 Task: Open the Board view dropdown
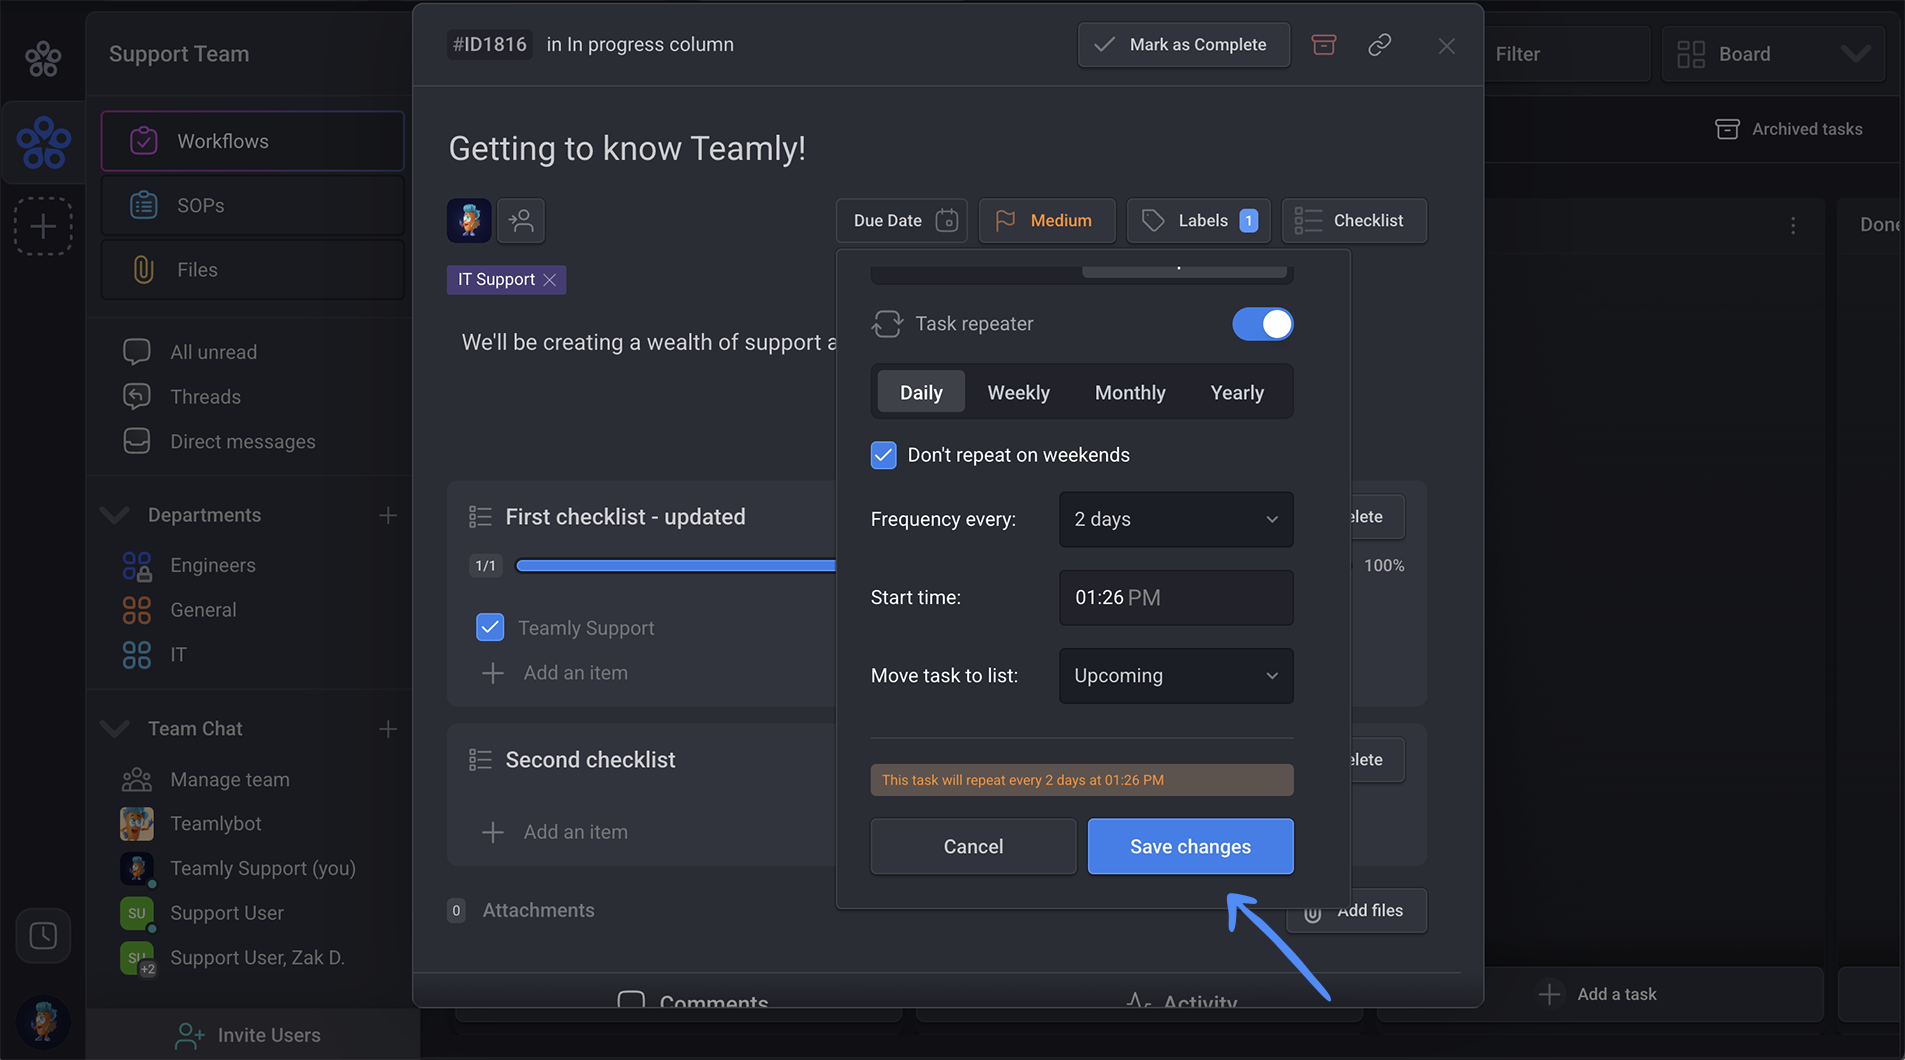coord(1773,54)
